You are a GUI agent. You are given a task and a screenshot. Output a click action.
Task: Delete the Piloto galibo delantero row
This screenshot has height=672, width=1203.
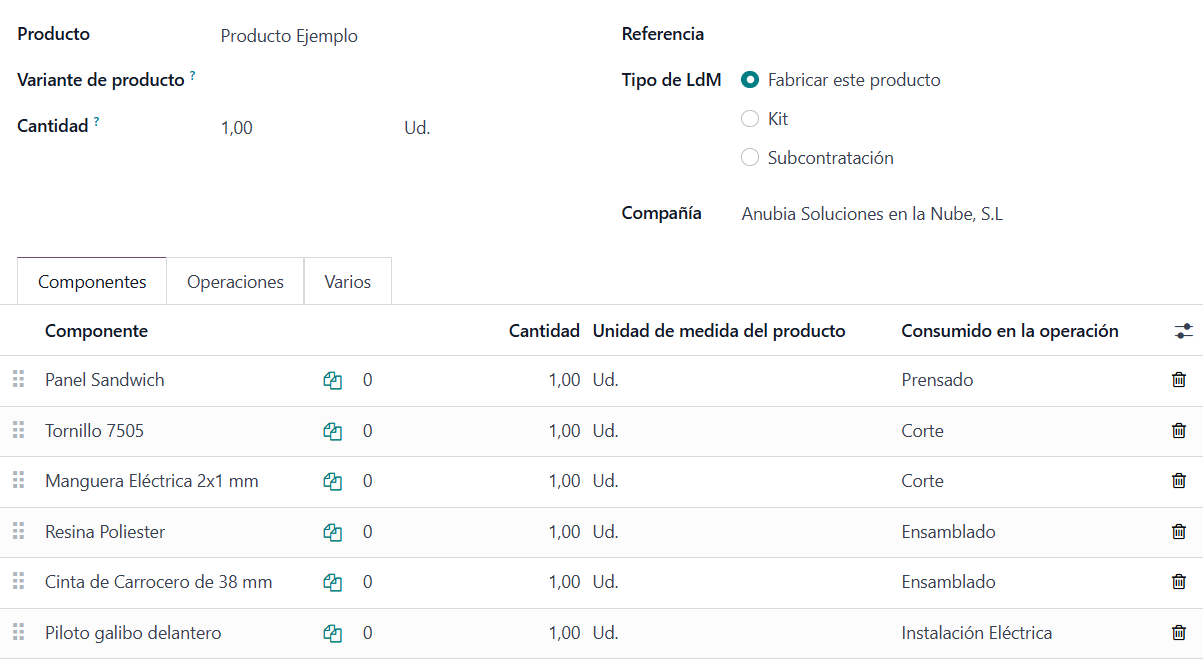click(1179, 633)
